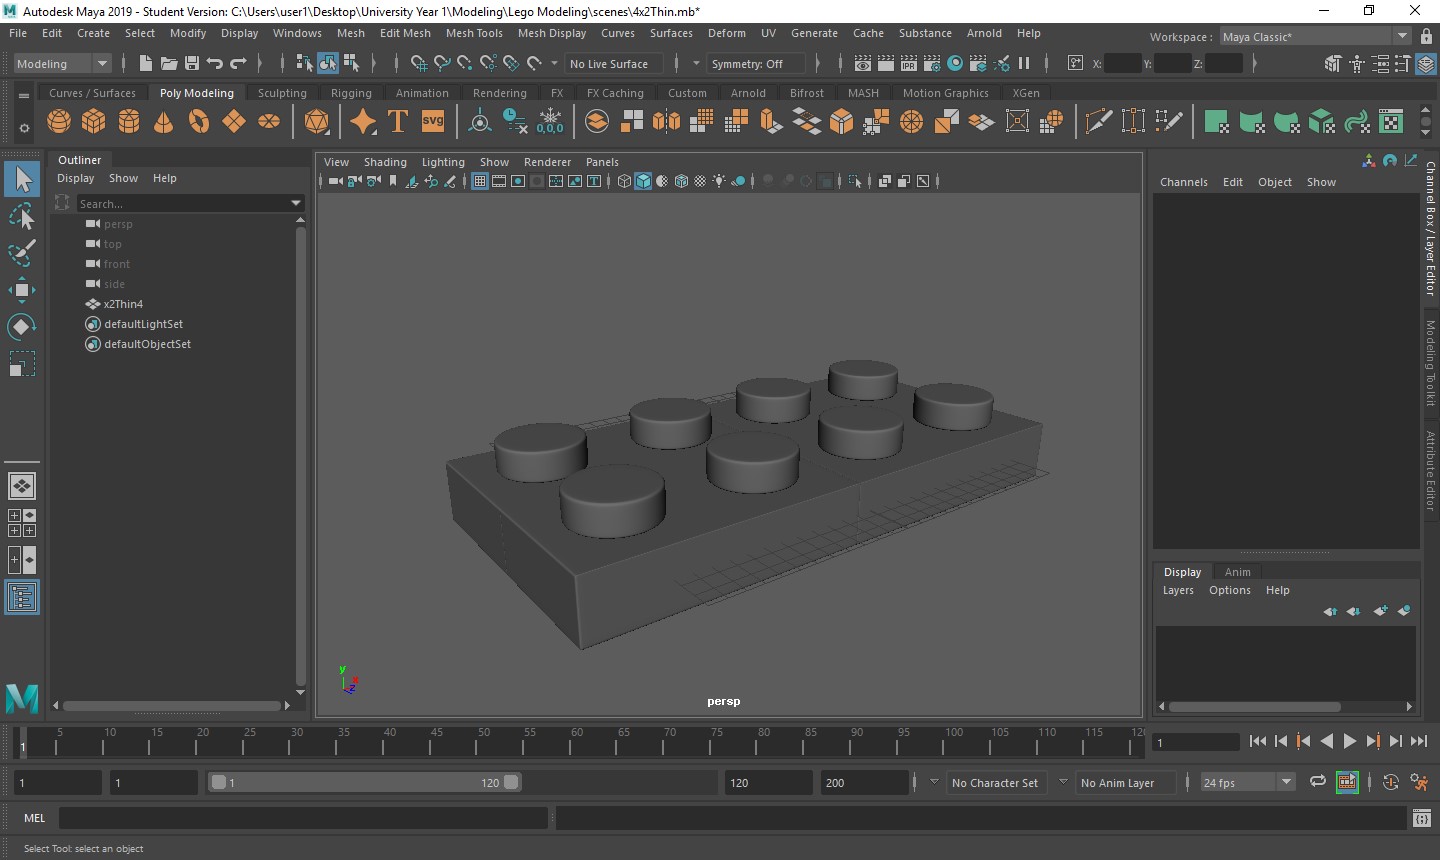This screenshot has height=860, width=1440.
Task: Open the Modeling menu set dropdown
Action: [62, 64]
